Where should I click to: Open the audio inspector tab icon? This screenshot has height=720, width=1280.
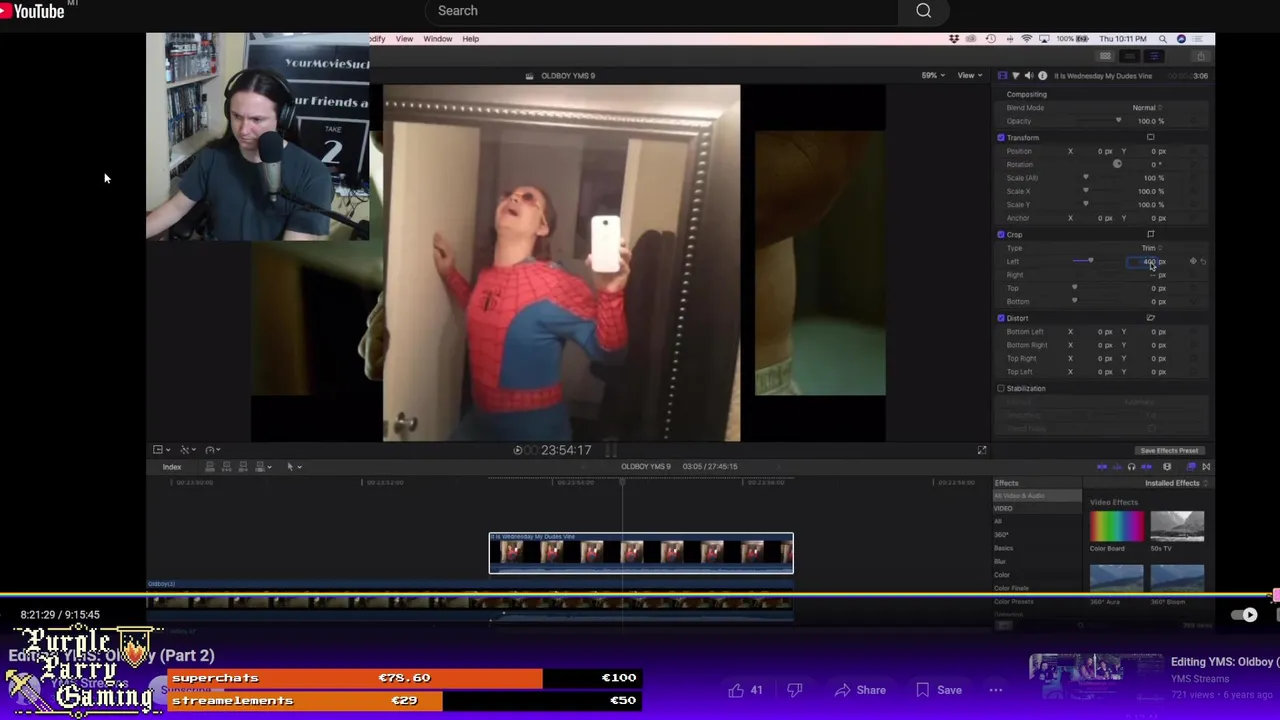[1029, 76]
